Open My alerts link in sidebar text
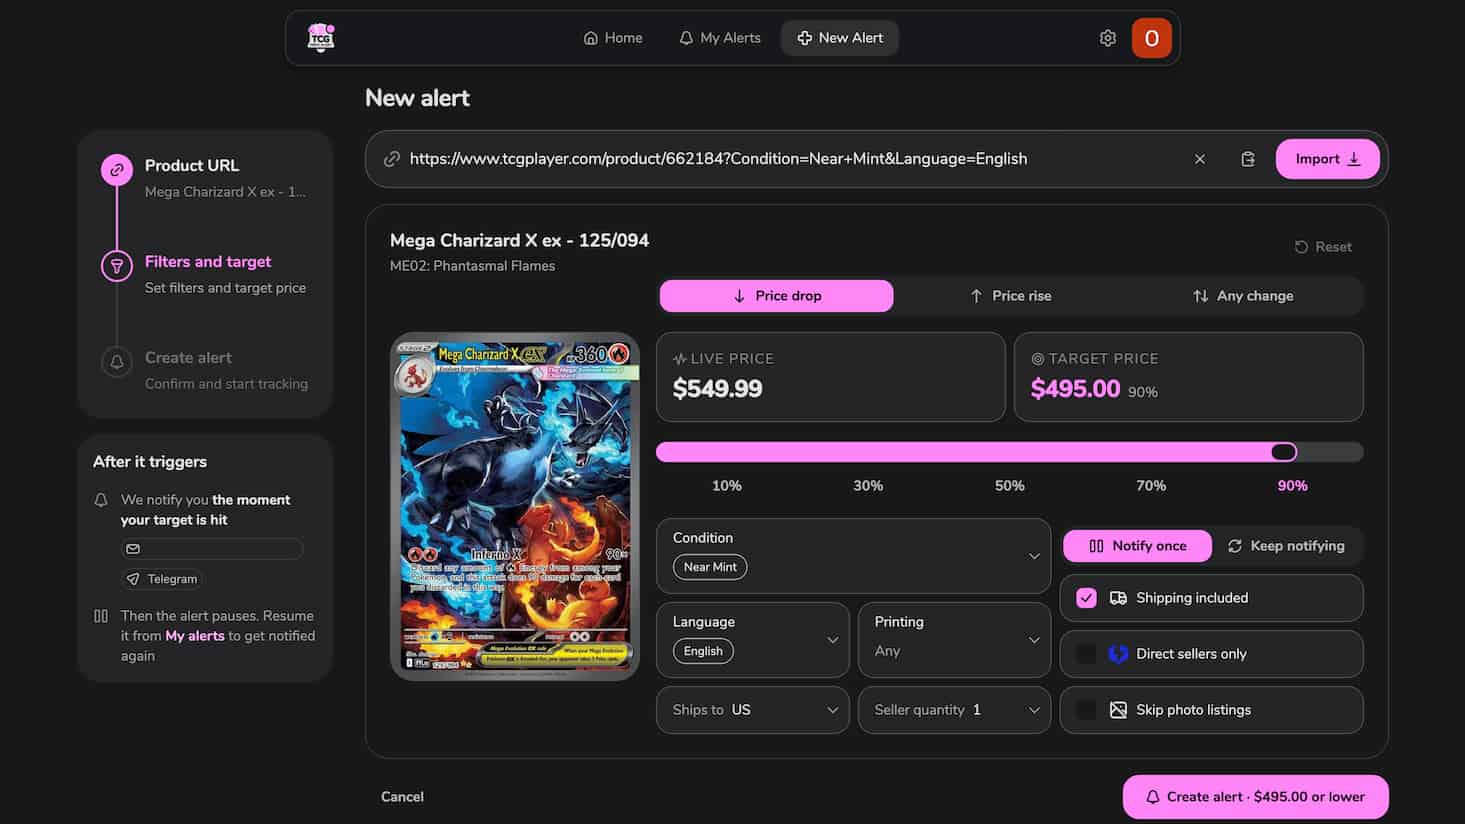This screenshot has height=824, width=1465. (x=195, y=636)
